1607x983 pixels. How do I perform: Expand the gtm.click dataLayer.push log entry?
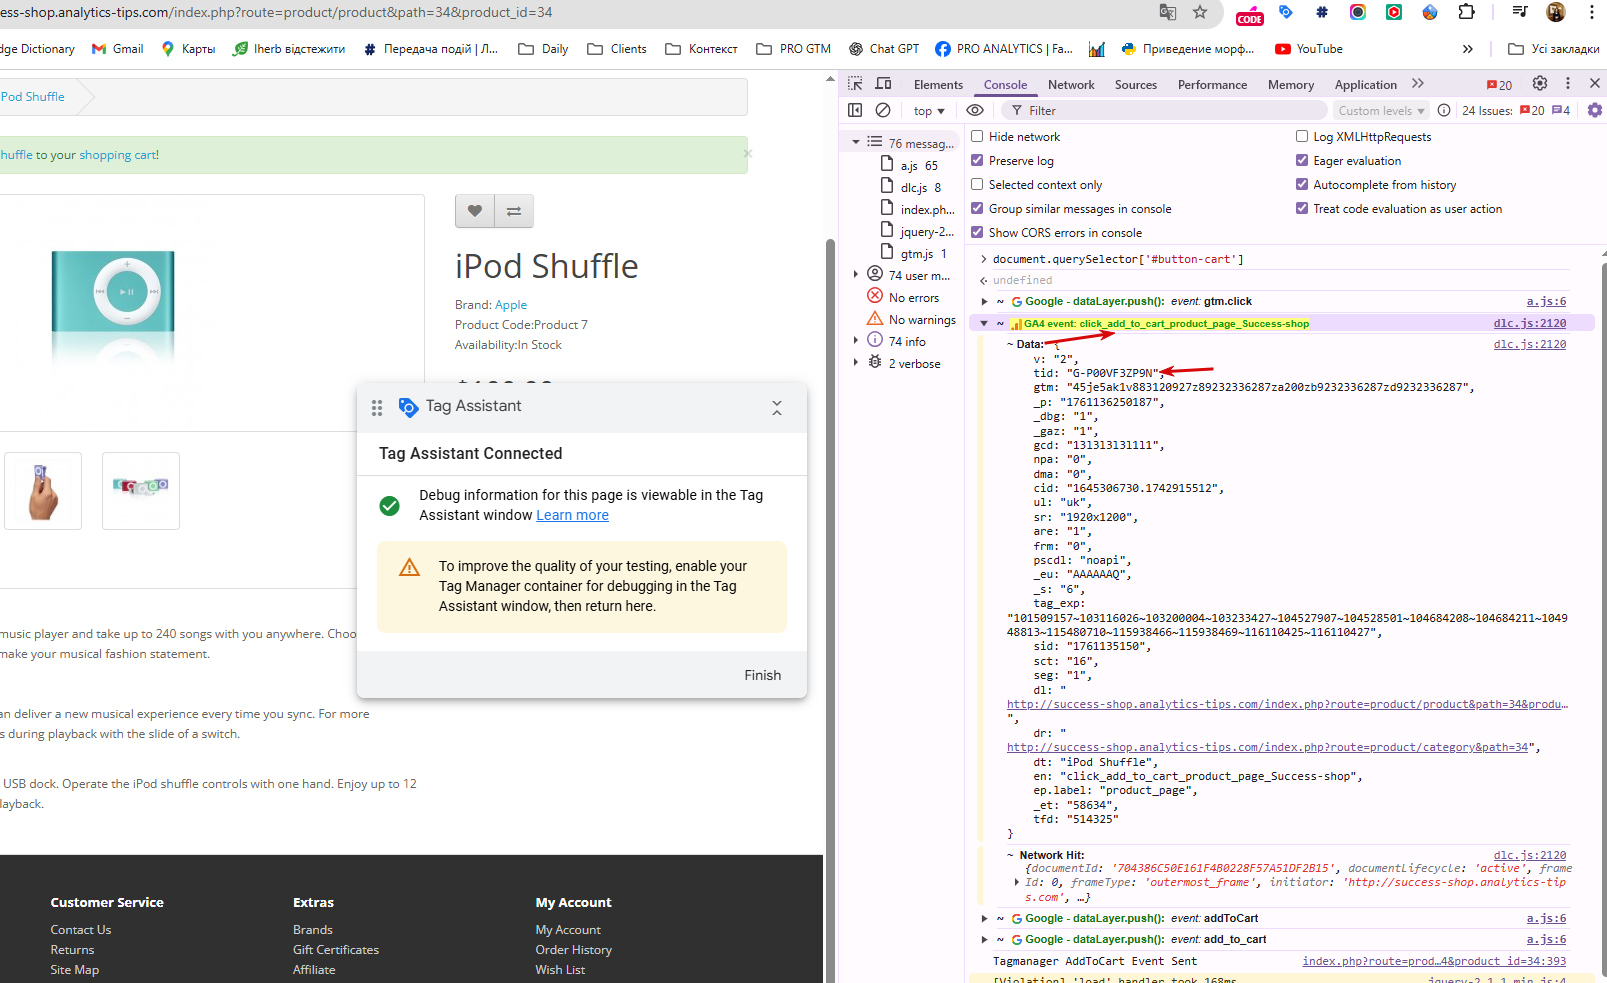click(985, 302)
